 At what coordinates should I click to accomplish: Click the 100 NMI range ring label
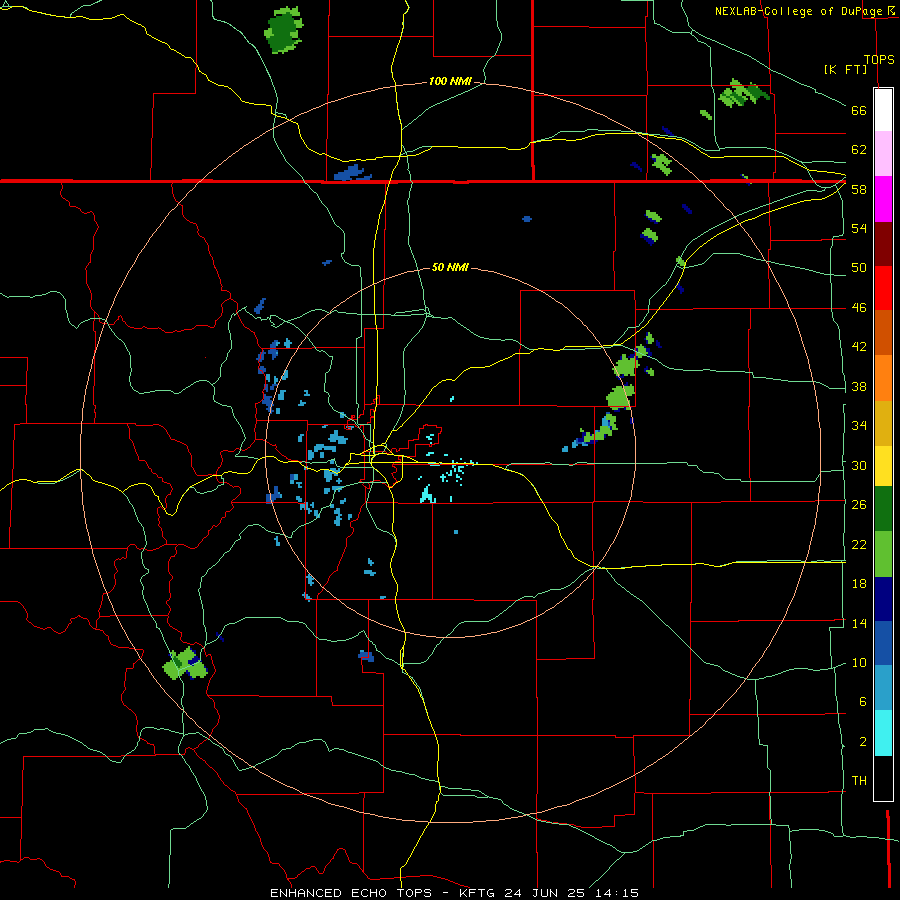(450, 82)
